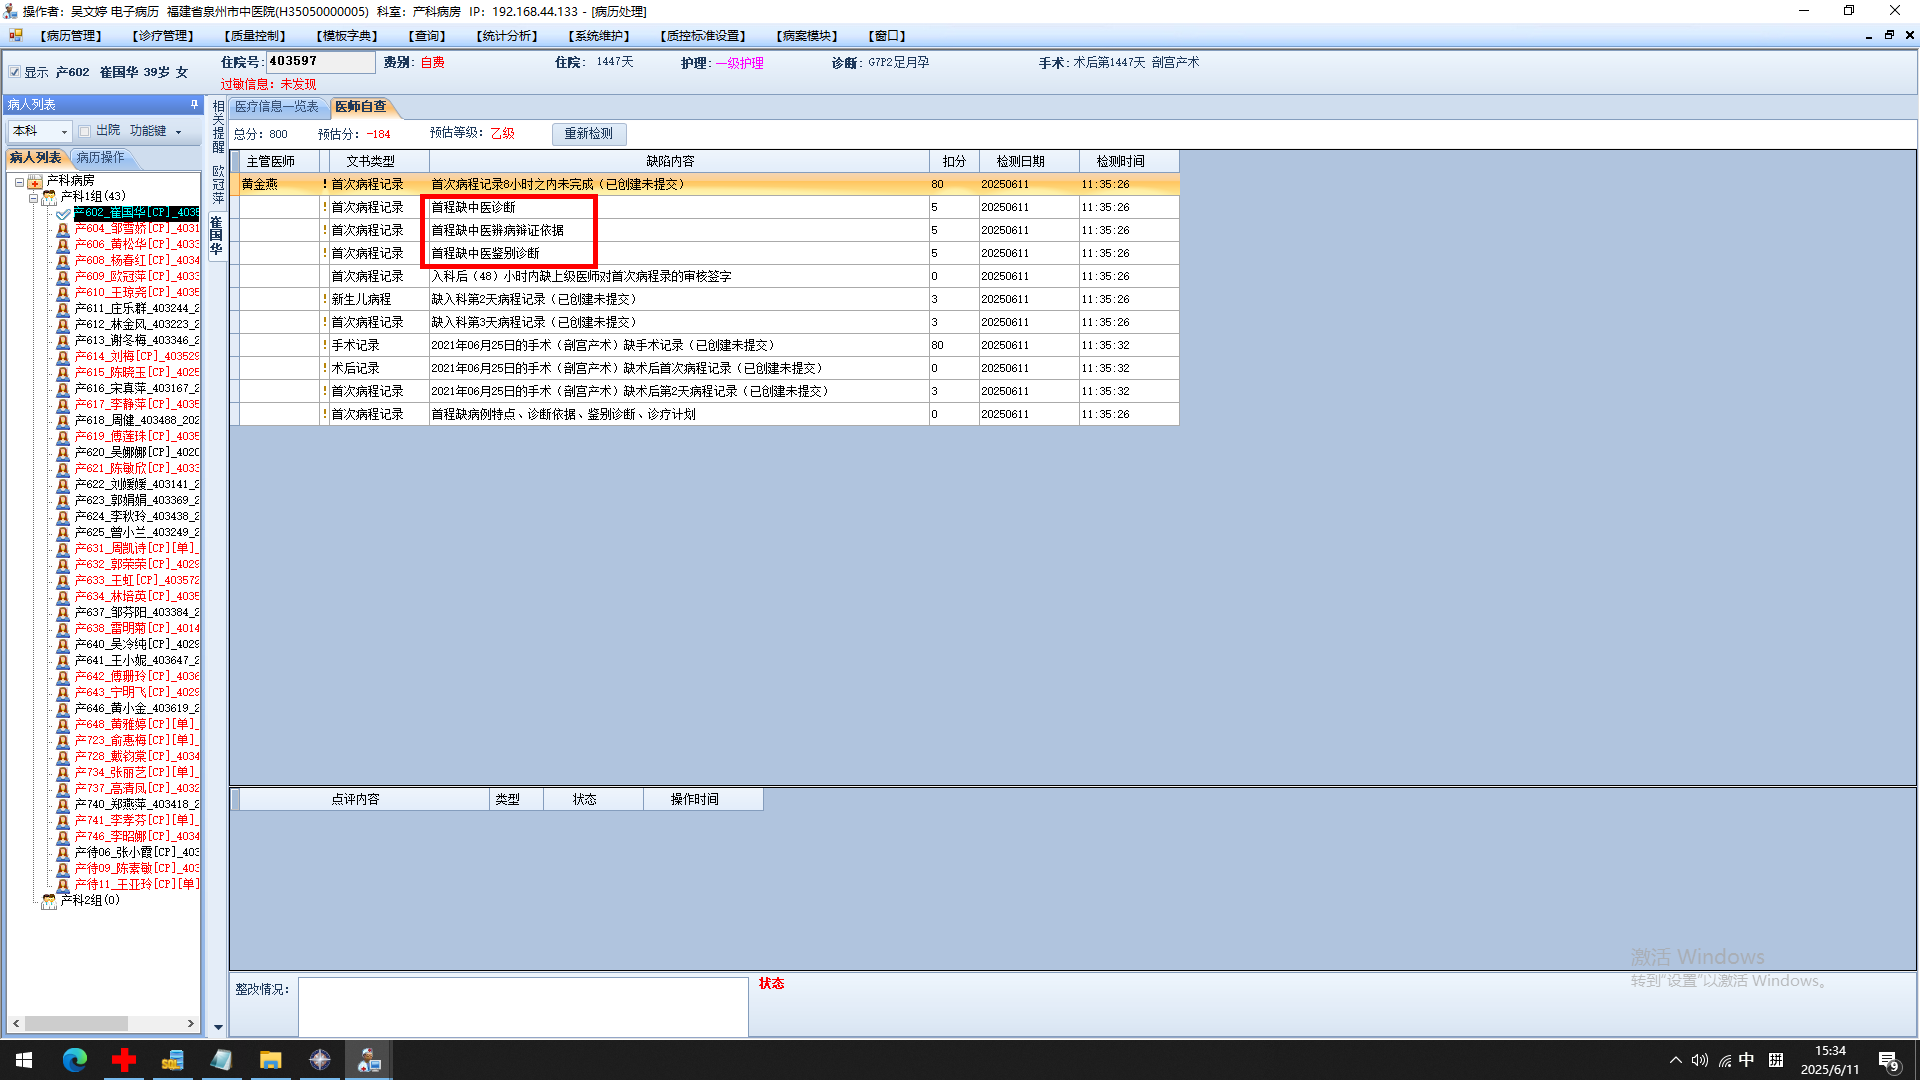Open the 本科 department dropdown
The width and height of the screenshot is (1920, 1080).
pos(65,132)
